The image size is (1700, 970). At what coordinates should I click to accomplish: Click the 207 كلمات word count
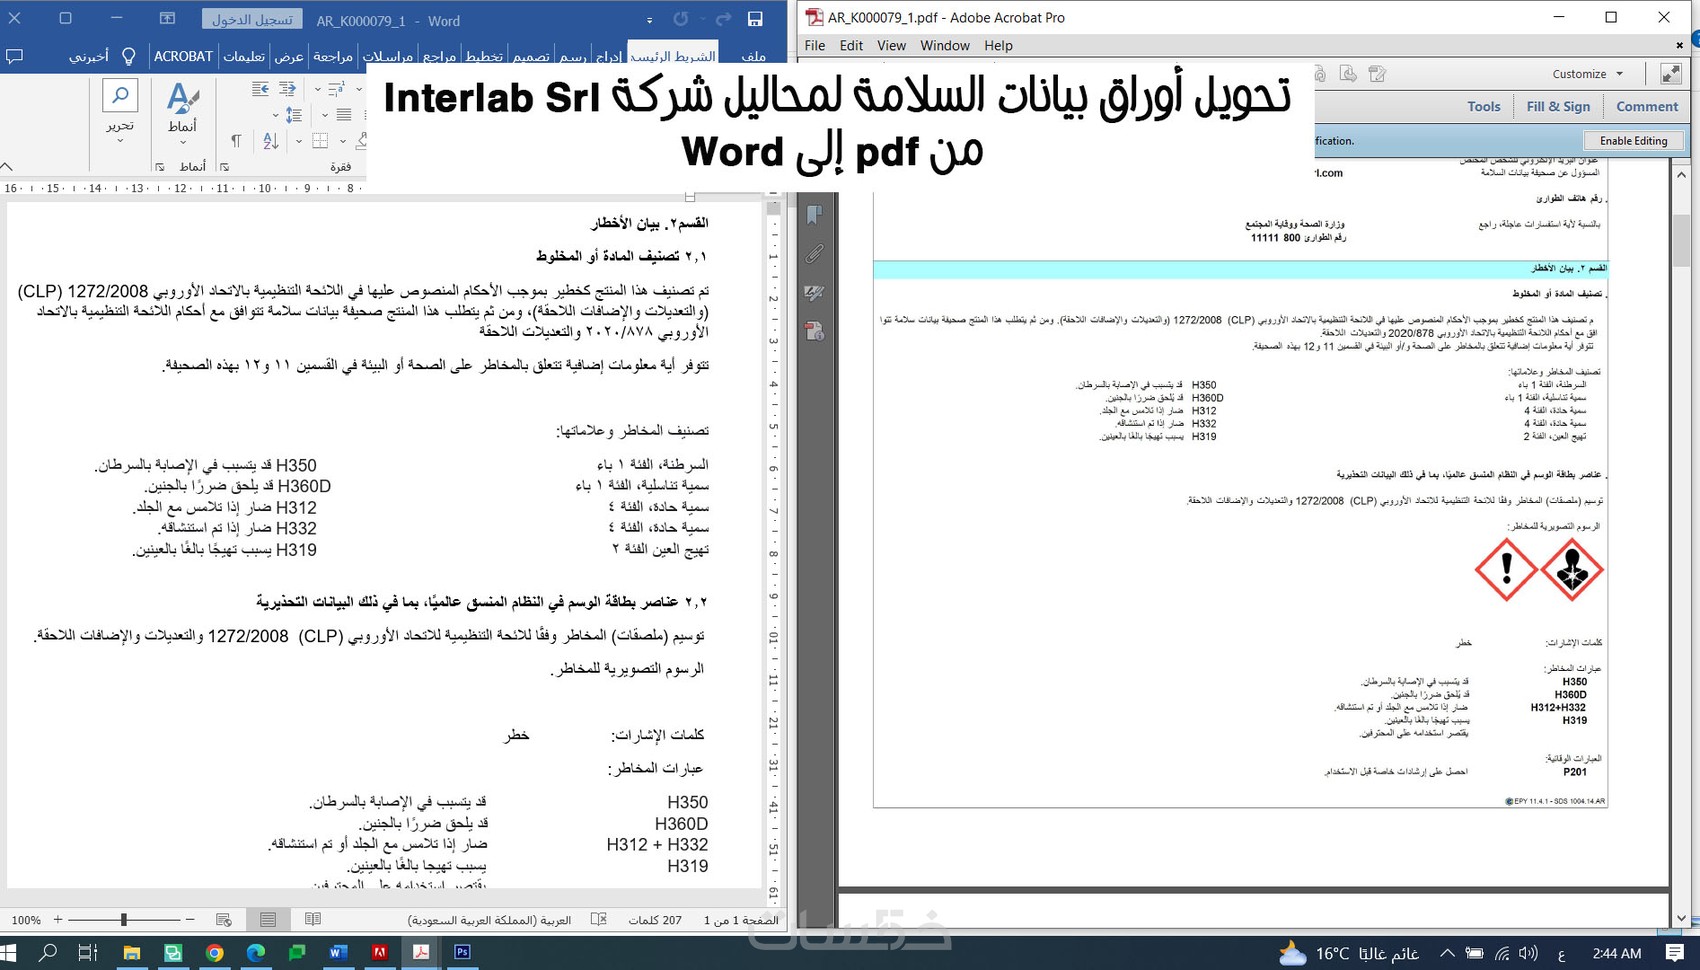pyautogui.click(x=655, y=920)
